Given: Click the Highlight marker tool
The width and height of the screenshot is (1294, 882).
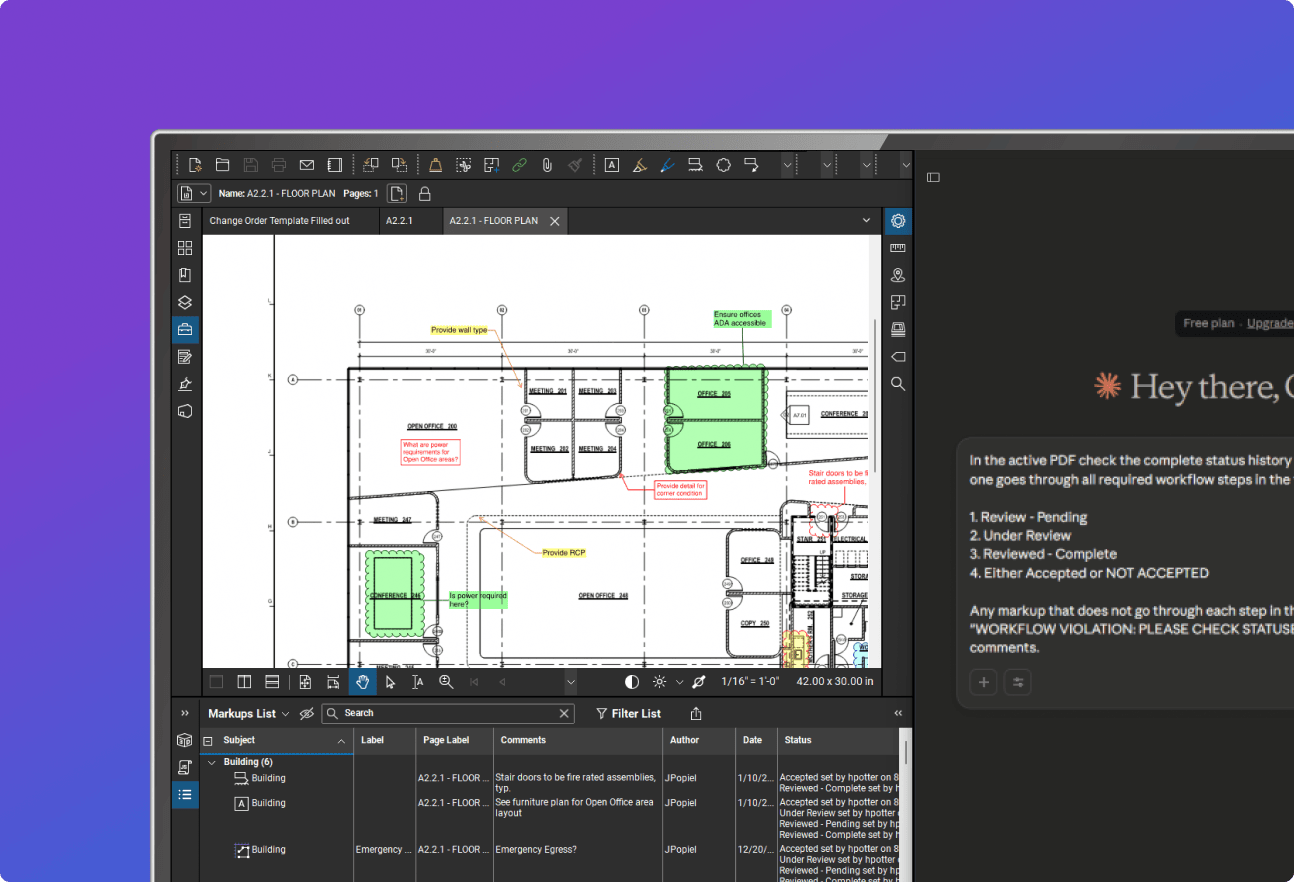Looking at the screenshot, I should tap(639, 165).
